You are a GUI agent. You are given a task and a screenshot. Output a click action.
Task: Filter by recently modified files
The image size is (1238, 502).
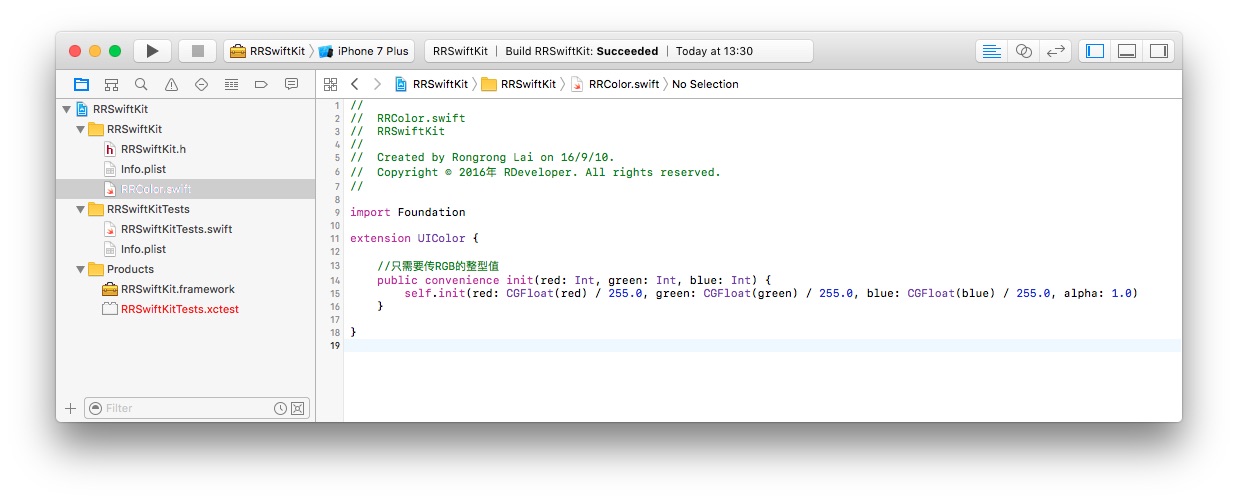(281, 408)
